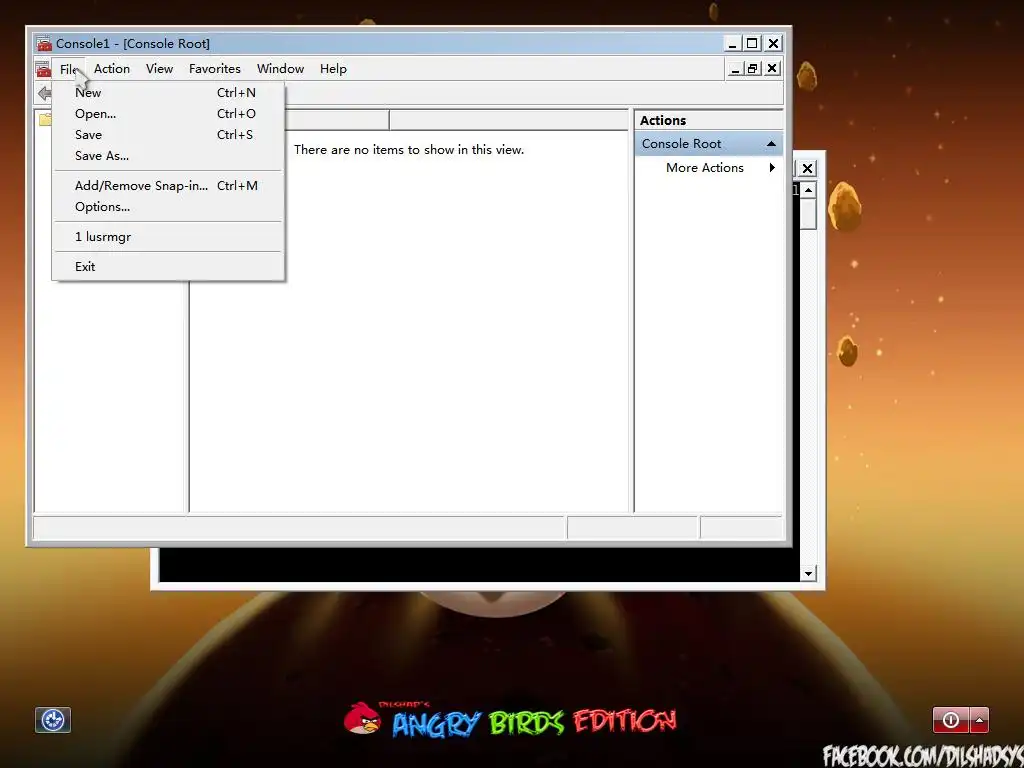Screen dimensions: 1024x768
Task: Expand the More Actions submenu arrow
Action: tap(772, 168)
